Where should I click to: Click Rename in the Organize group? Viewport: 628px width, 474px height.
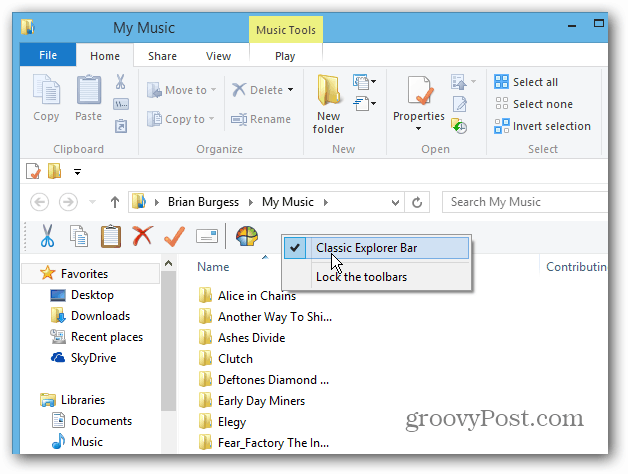point(261,119)
